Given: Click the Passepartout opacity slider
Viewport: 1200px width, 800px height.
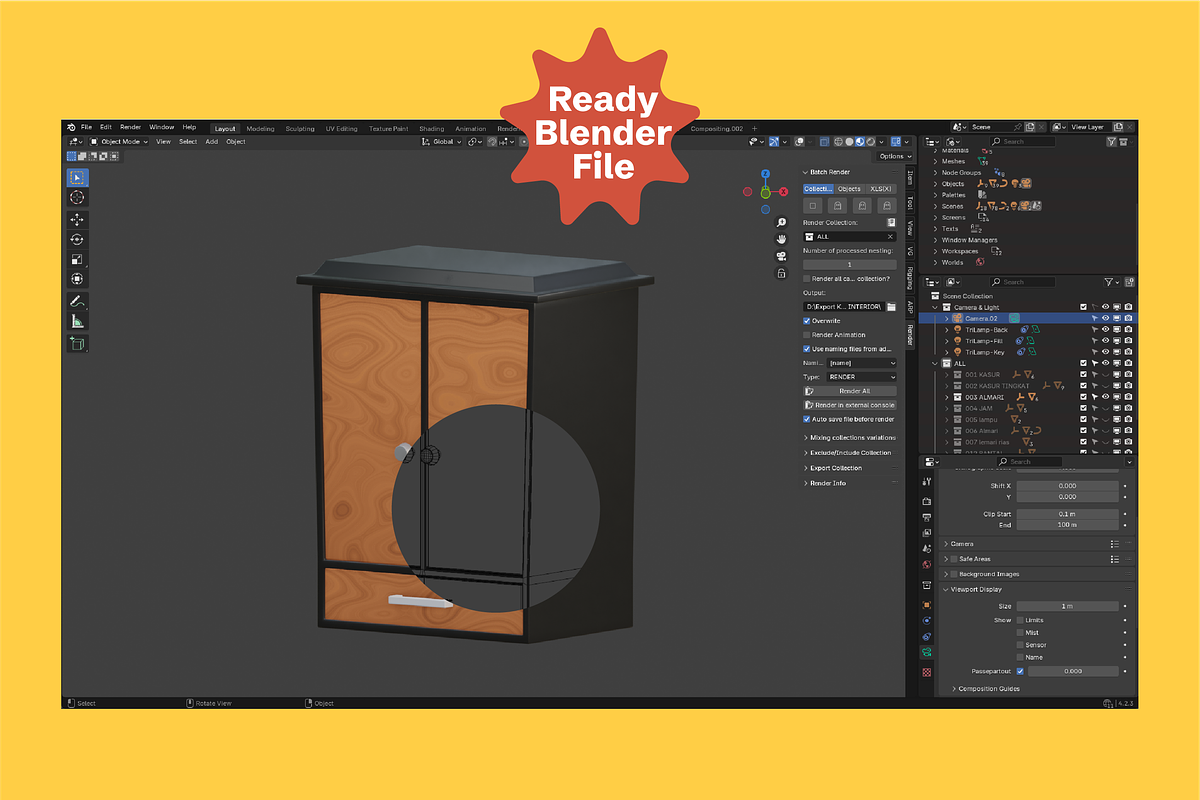Looking at the screenshot, I should (x=1073, y=672).
